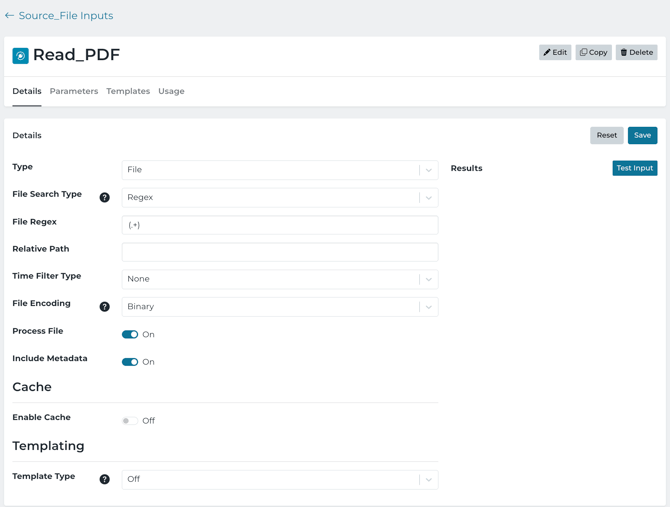Click the Cache section heading

[32, 387]
